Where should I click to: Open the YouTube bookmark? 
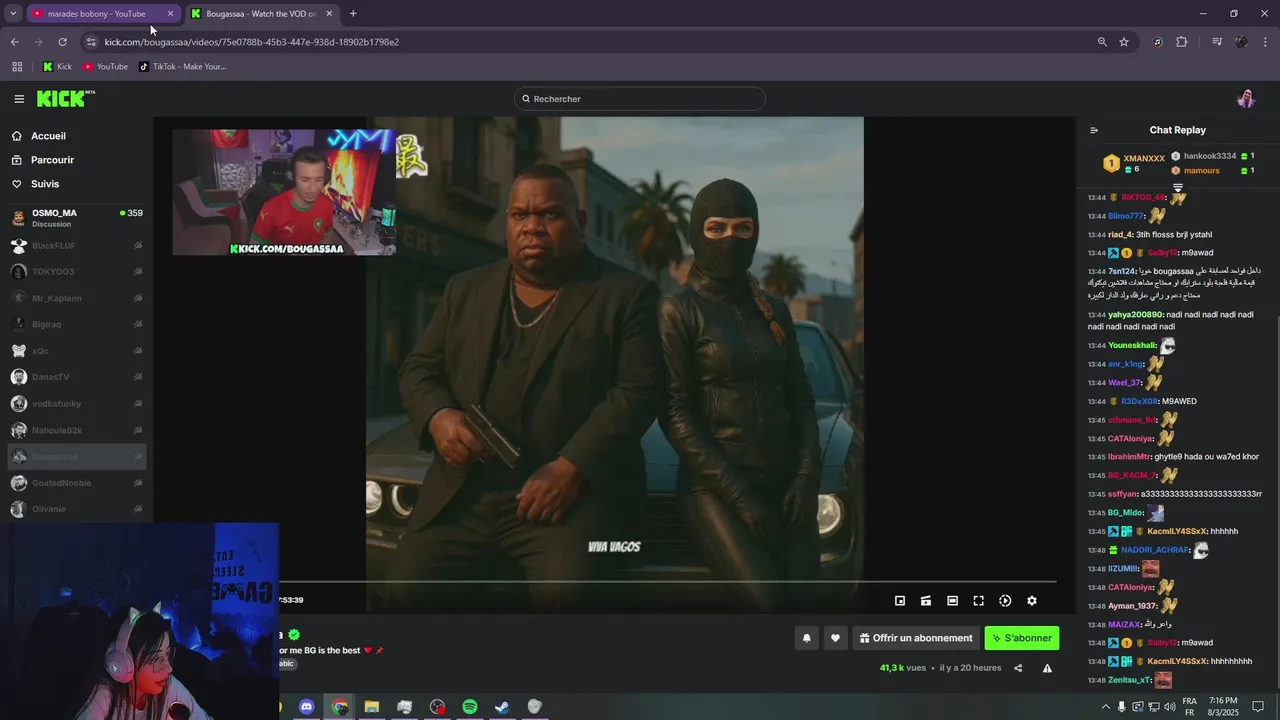point(105,67)
